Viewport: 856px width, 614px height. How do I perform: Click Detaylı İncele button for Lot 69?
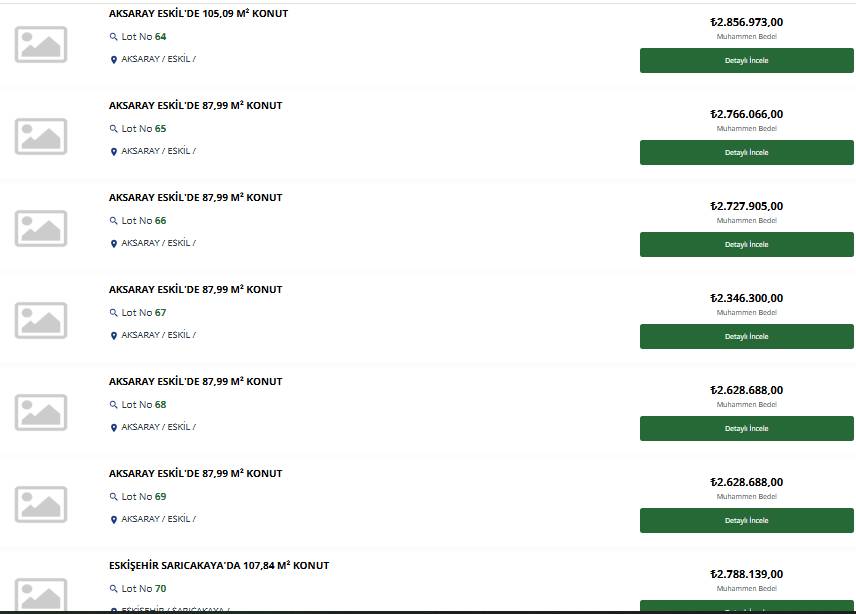(746, 520)
